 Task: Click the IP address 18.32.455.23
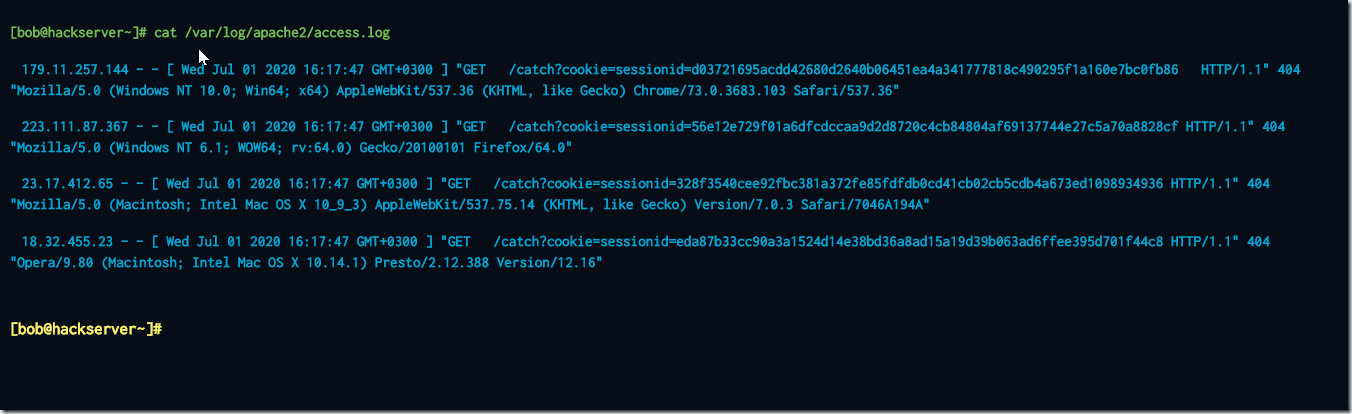(68, 242)
